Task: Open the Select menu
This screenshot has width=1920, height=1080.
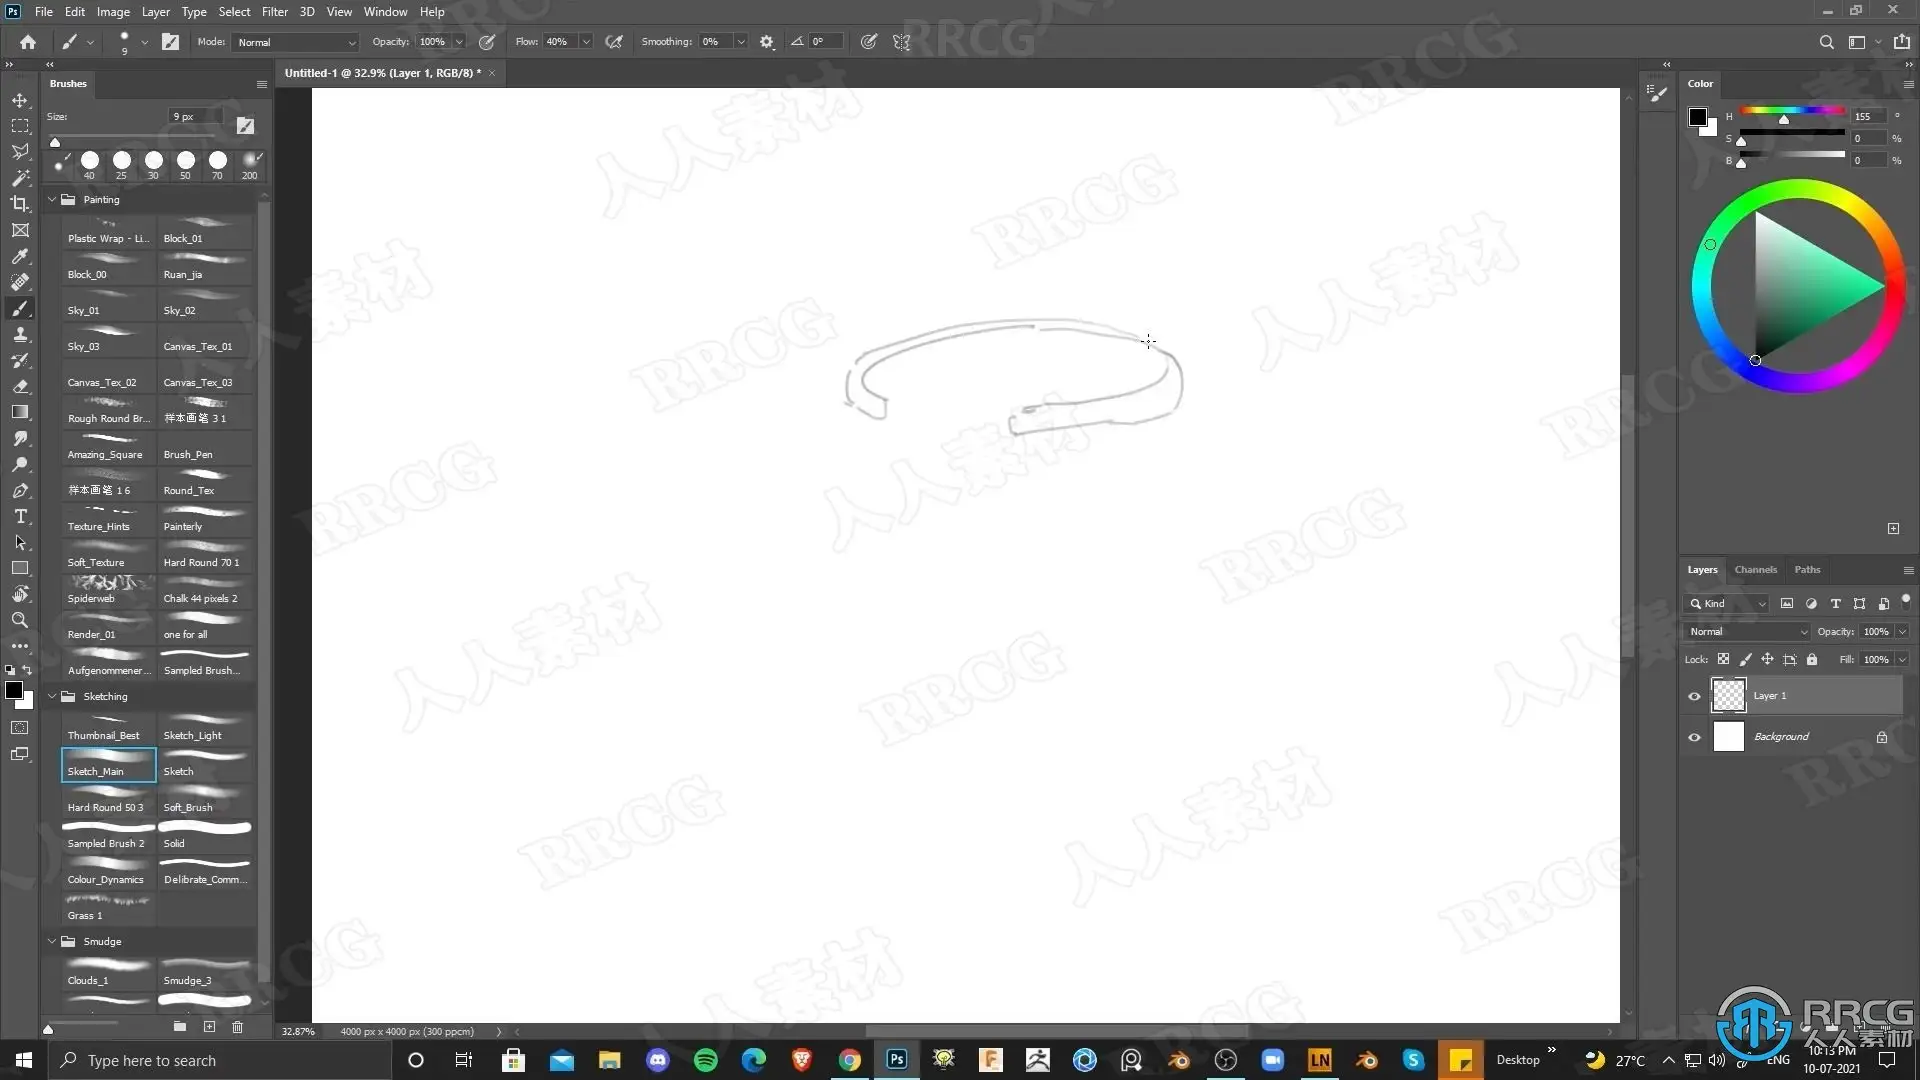Action: click(x=234, y=12)
